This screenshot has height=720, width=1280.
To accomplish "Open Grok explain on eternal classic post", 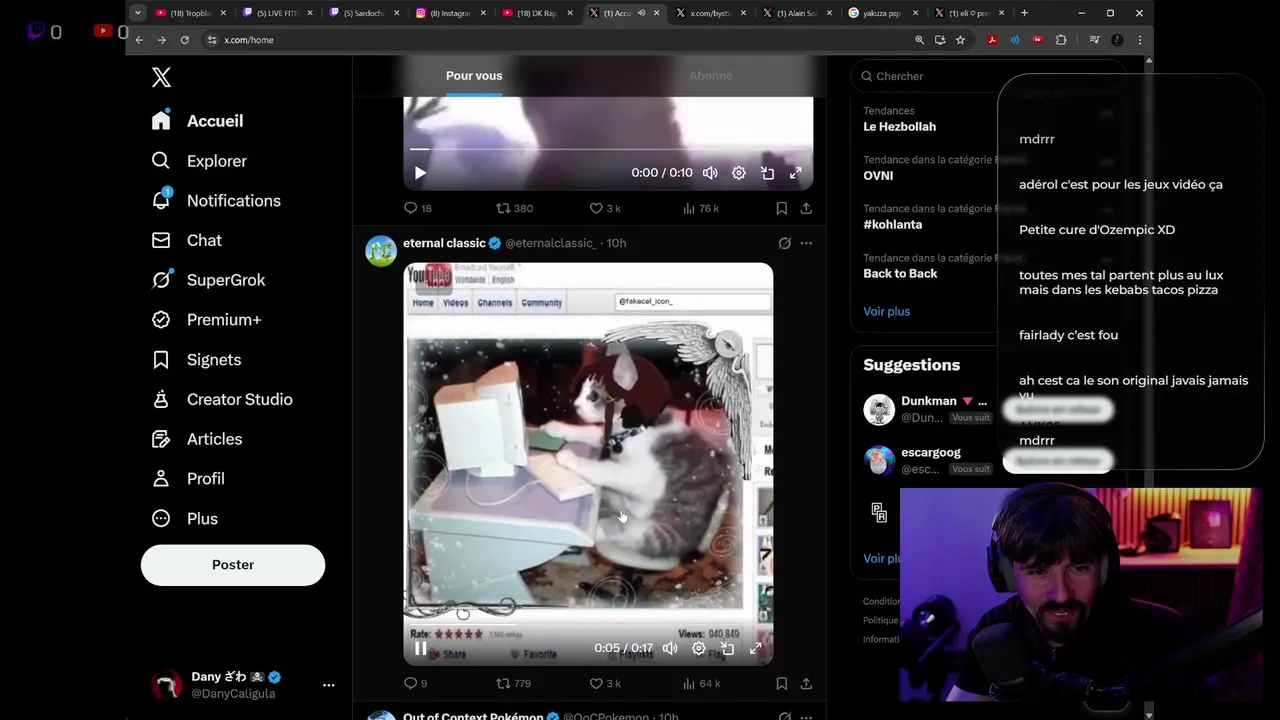I will coord(785,243).
